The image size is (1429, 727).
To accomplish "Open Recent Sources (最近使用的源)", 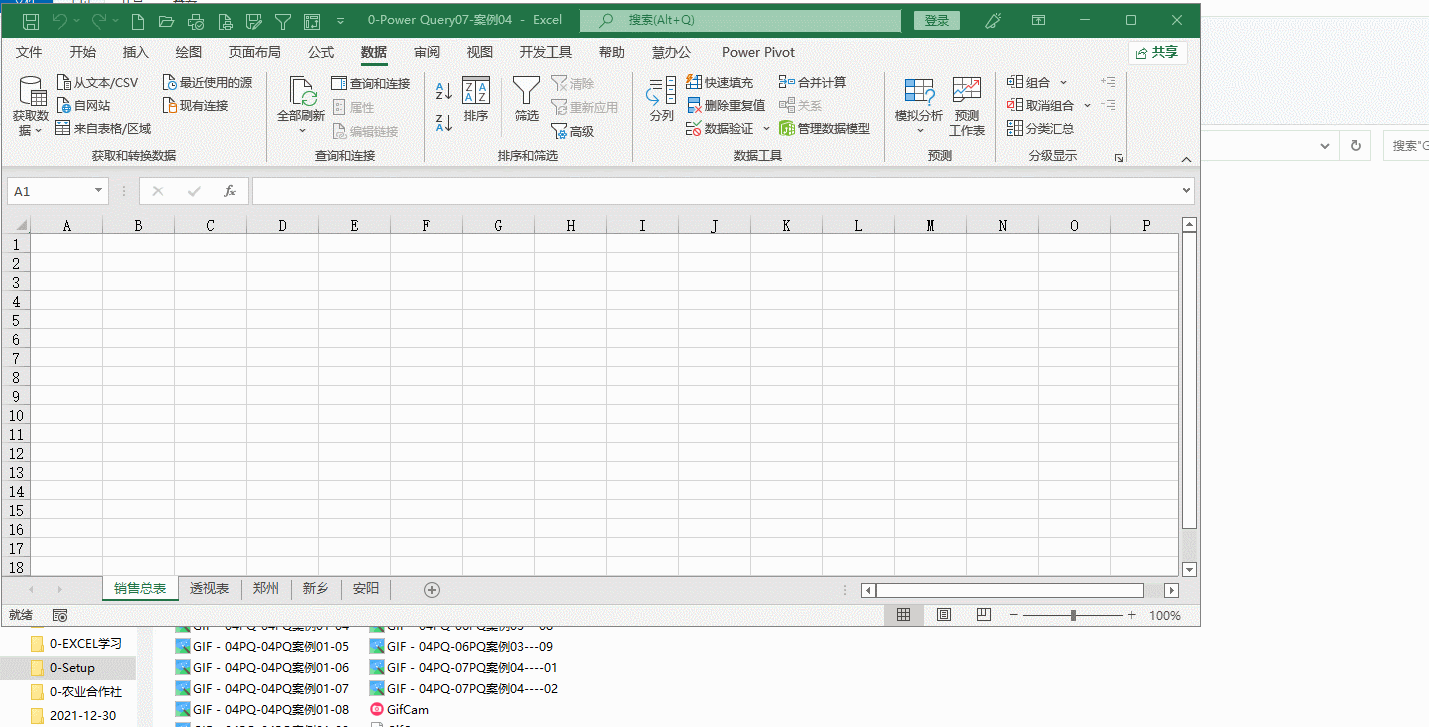I will click(x=207, y=83).
